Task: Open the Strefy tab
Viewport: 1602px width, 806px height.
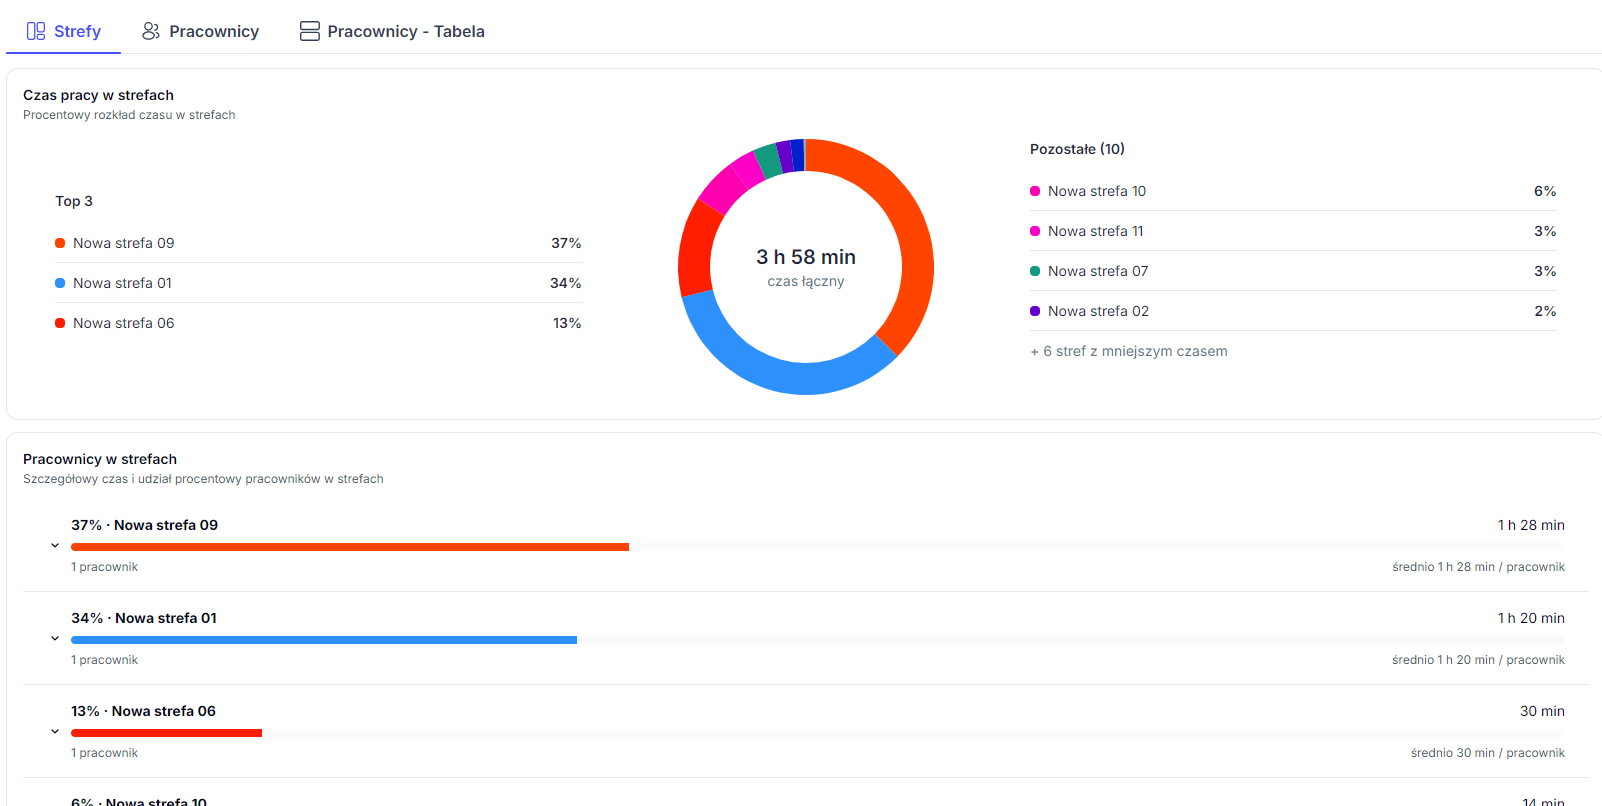Action: pyautogui.click(x=64, y=31)
